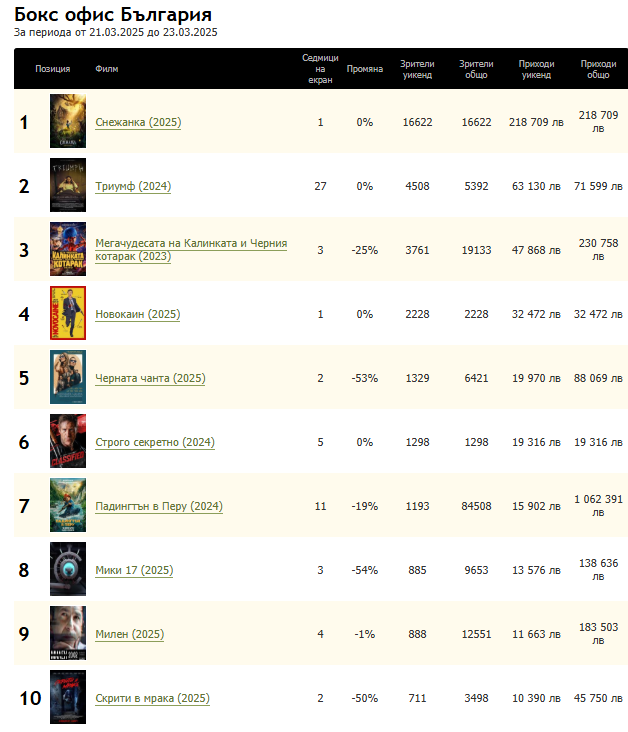Click the Триумф poster thumbnail

[68, 186]
